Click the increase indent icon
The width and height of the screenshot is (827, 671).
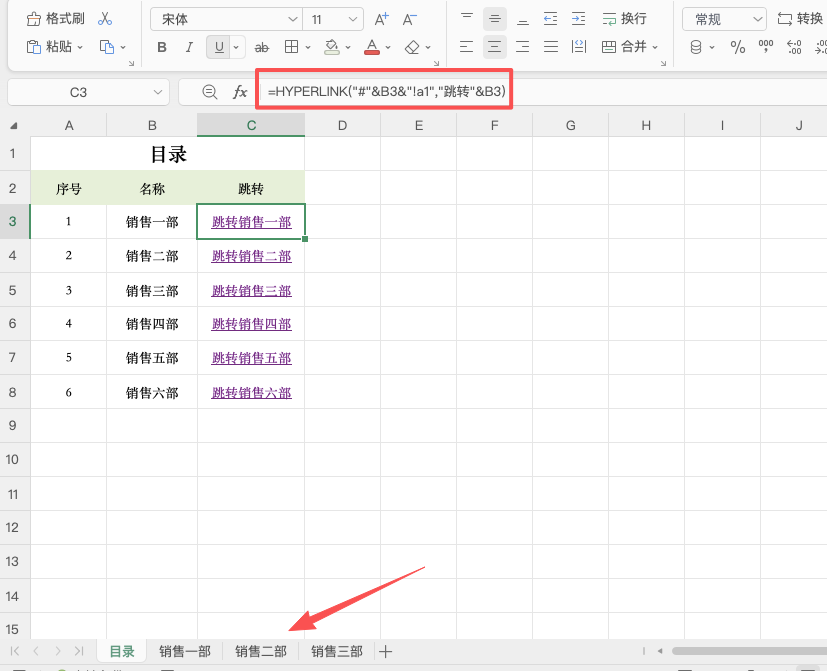(579, 19)
